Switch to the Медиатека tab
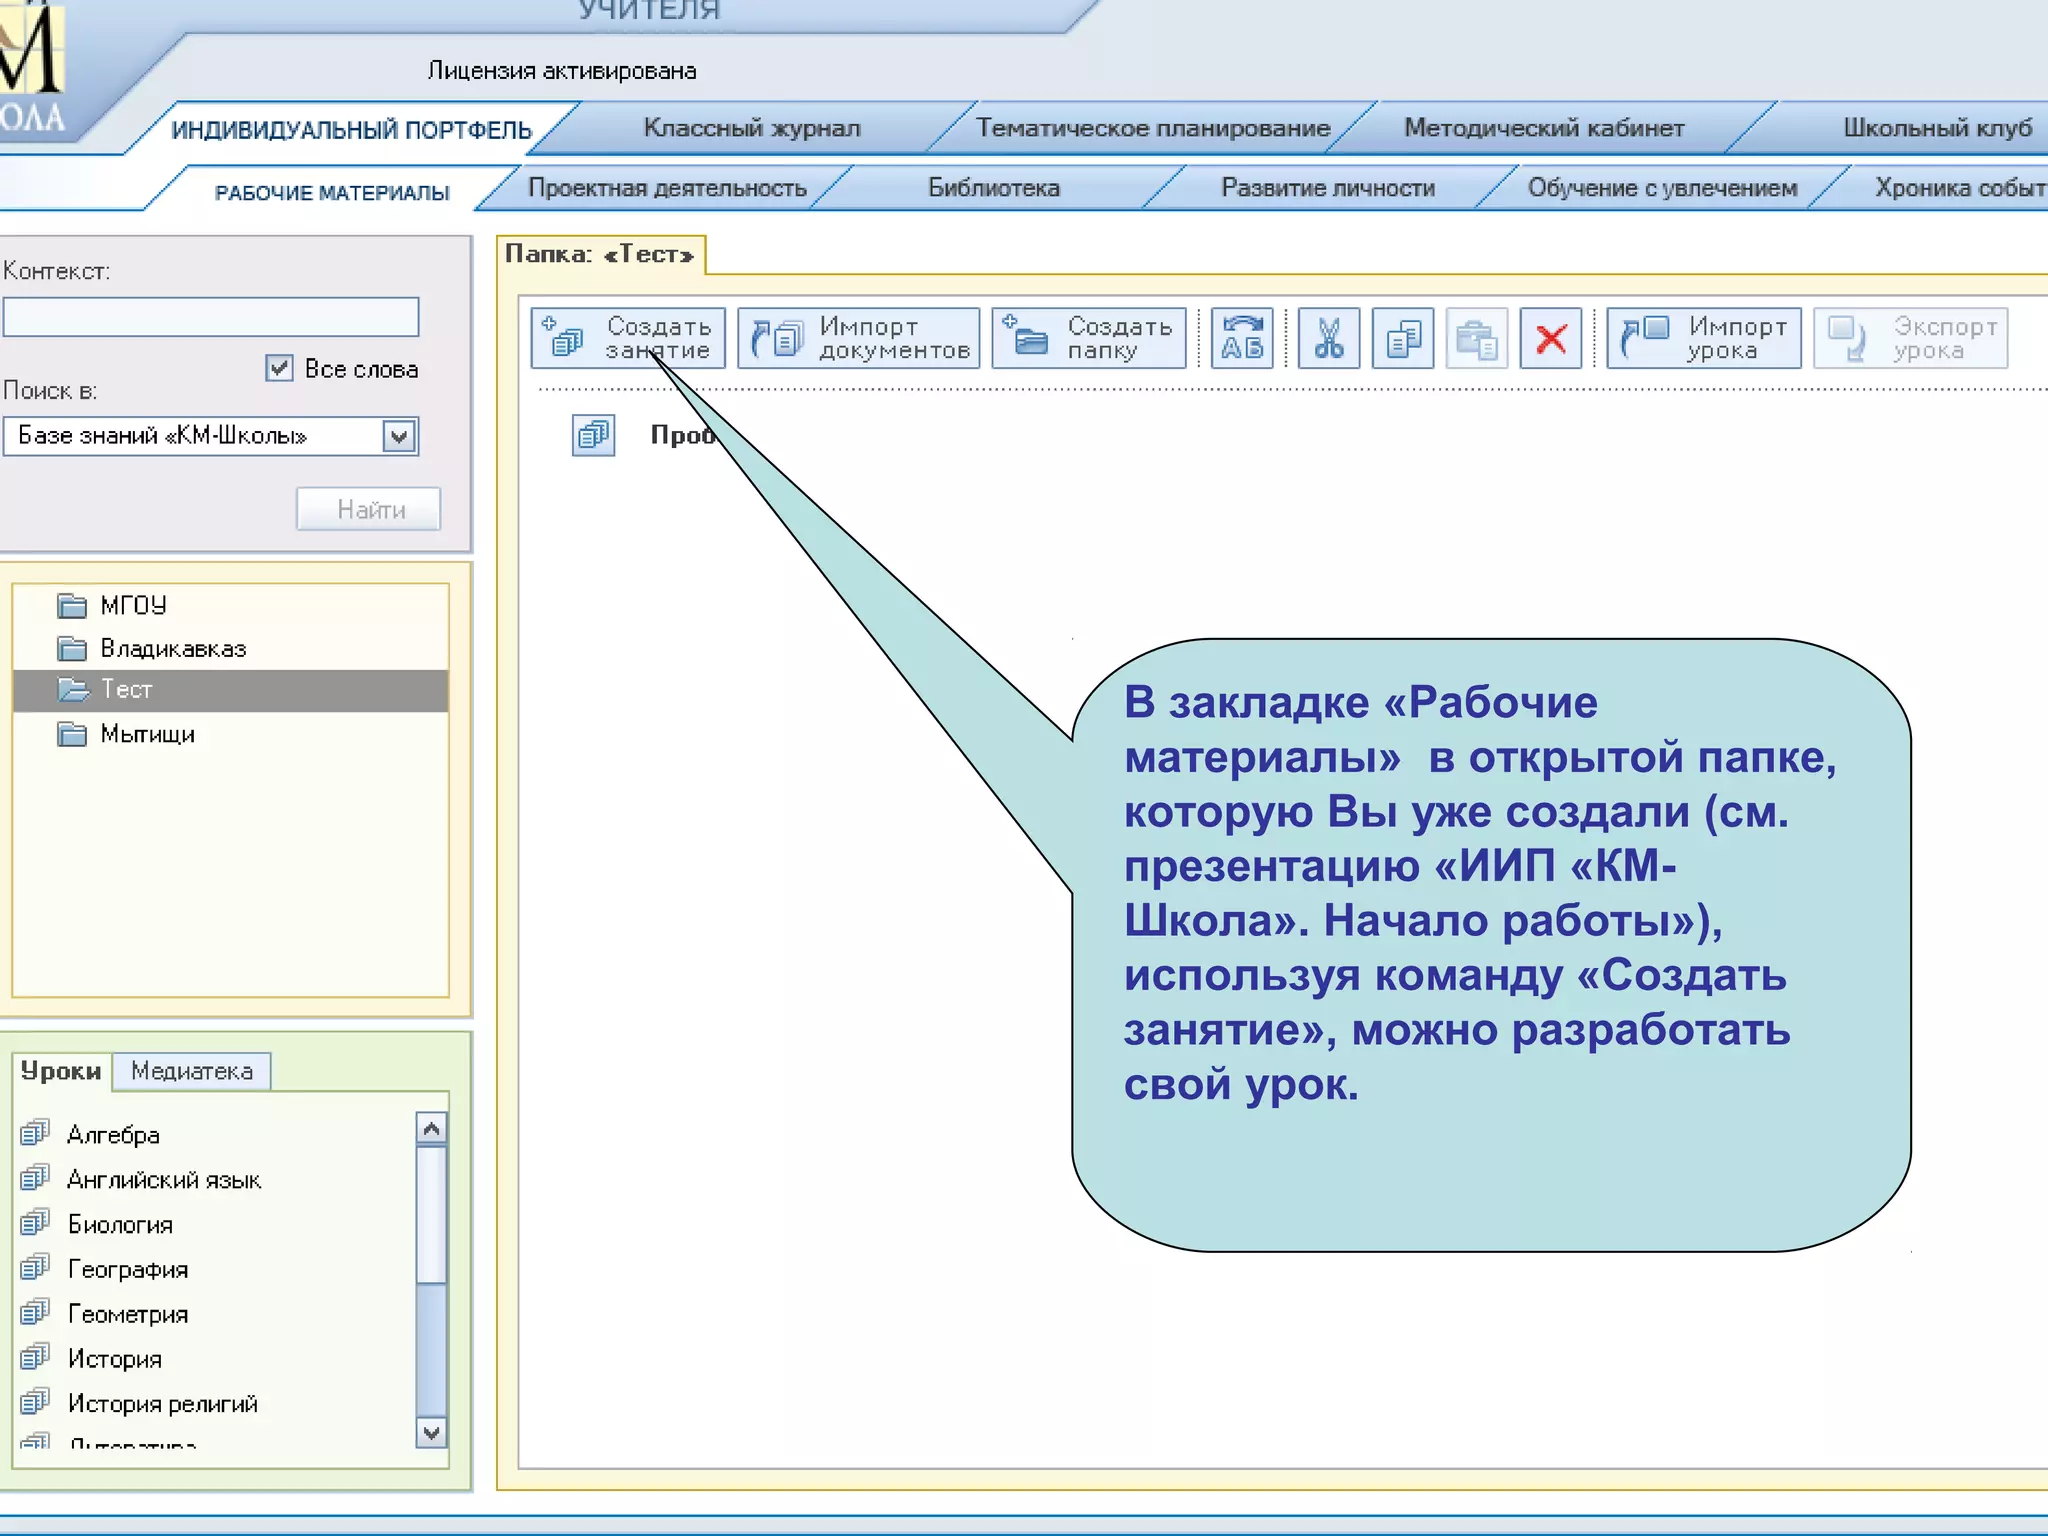The height and width of the screenshot is (1536, 2048). point(191,1071)
